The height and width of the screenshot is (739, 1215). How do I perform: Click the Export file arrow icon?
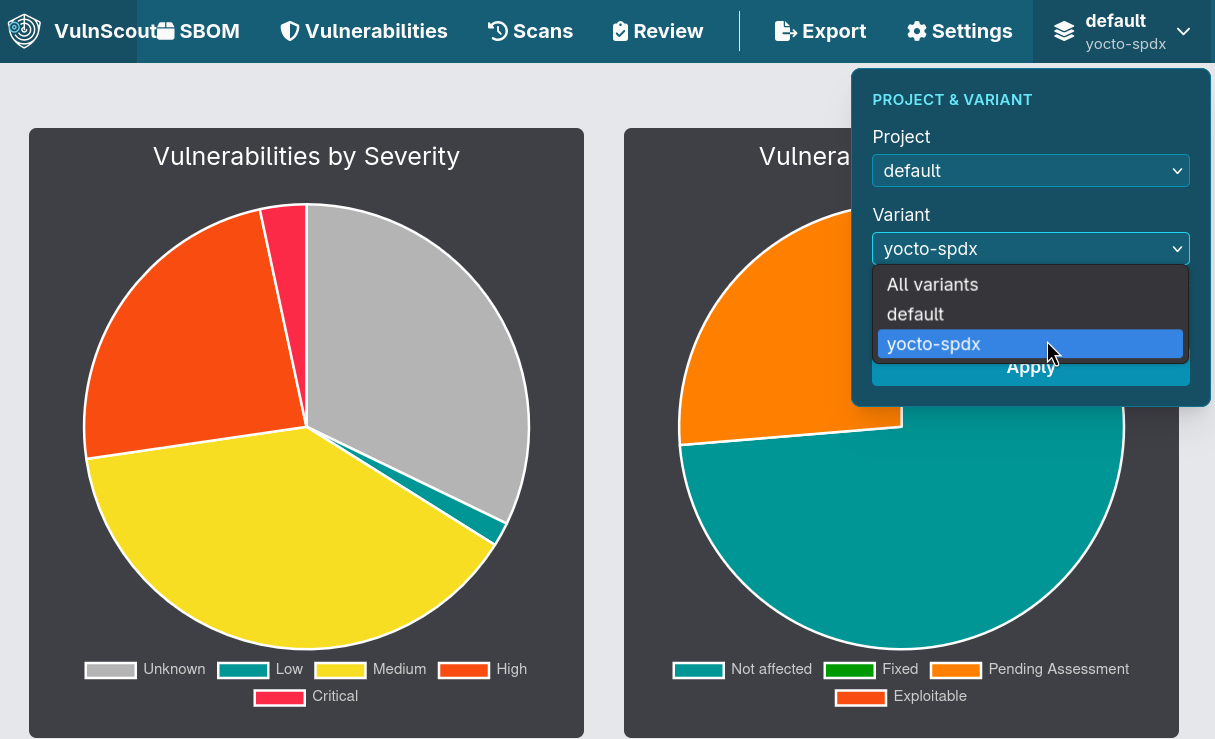click(786, 31)
